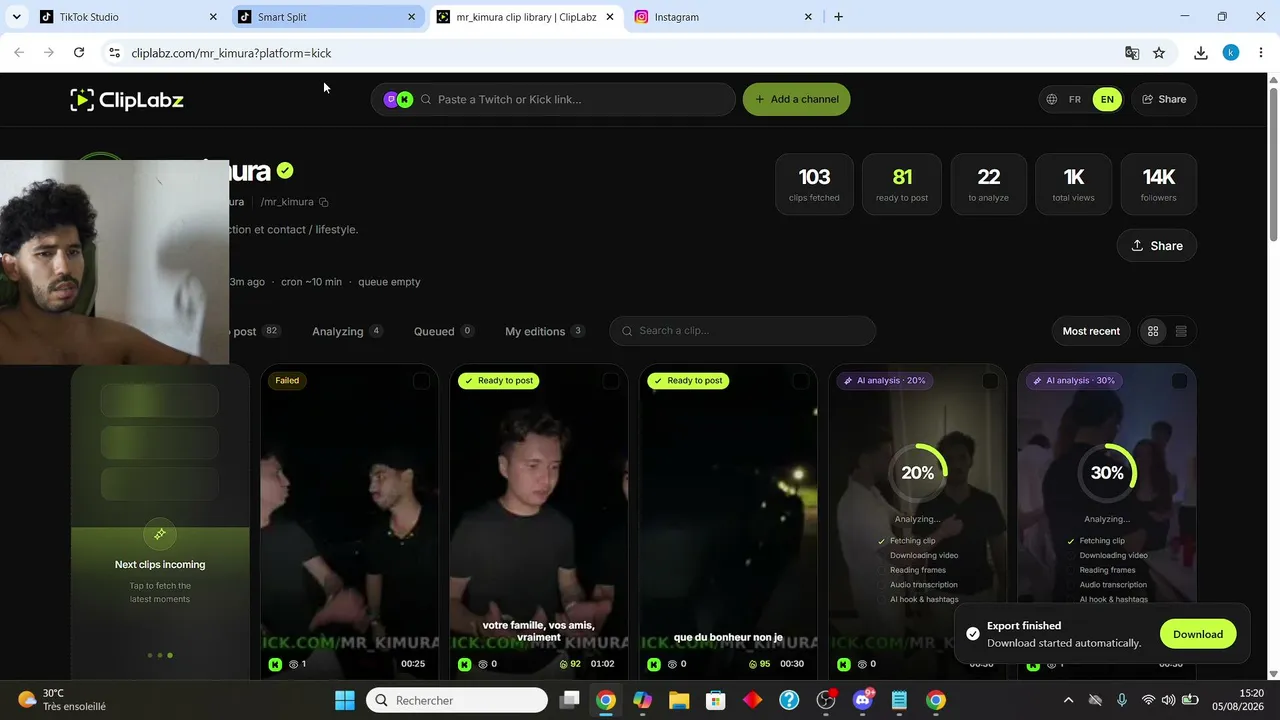The width and height of the screenshot is (1280, 720).
Task: Click the Kick icon on the 00:25 clip
Action: (275, 664)
